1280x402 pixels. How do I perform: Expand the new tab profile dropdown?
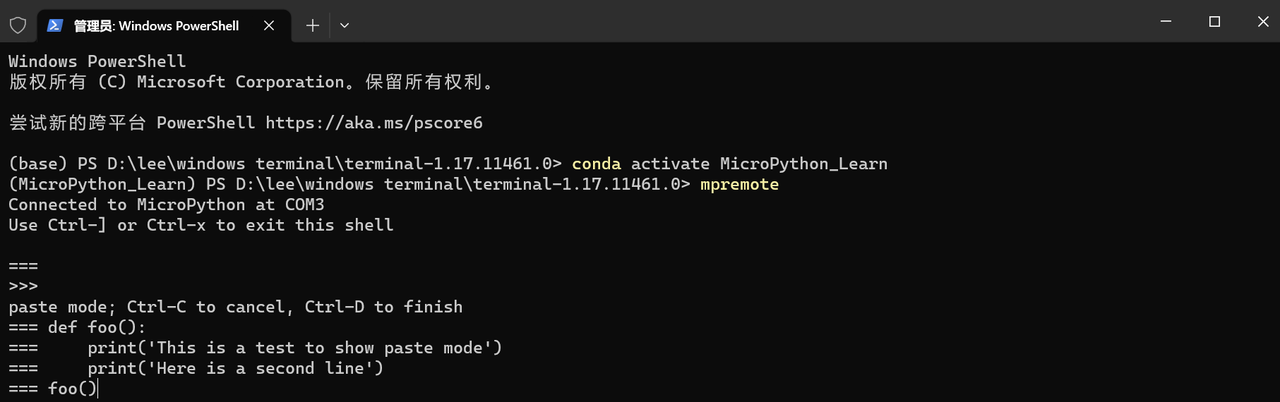coord(344,25)
